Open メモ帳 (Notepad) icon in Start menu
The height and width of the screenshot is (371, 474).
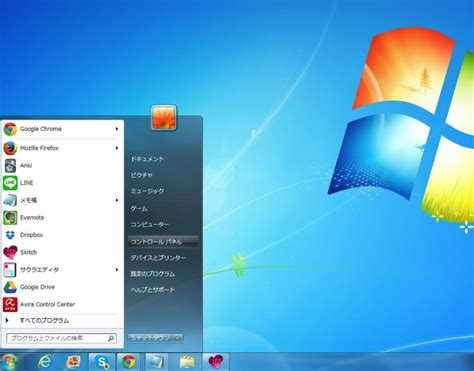coord(10,200)
